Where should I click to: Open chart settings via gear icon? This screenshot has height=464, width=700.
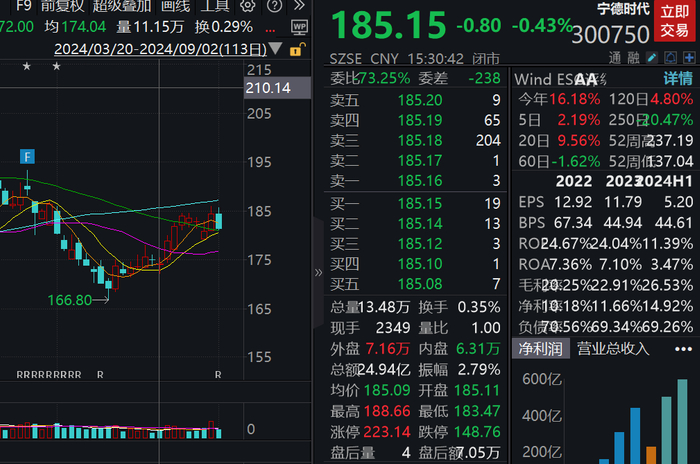(247, 6)
